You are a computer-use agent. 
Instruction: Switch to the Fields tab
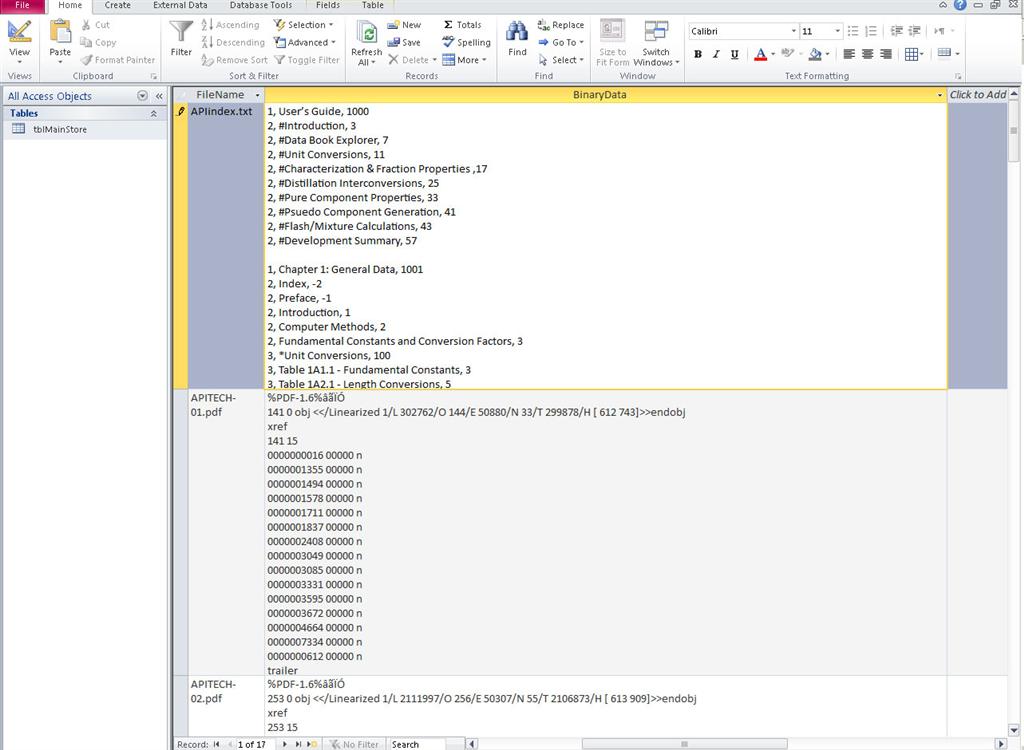click(x=328, y=5)
